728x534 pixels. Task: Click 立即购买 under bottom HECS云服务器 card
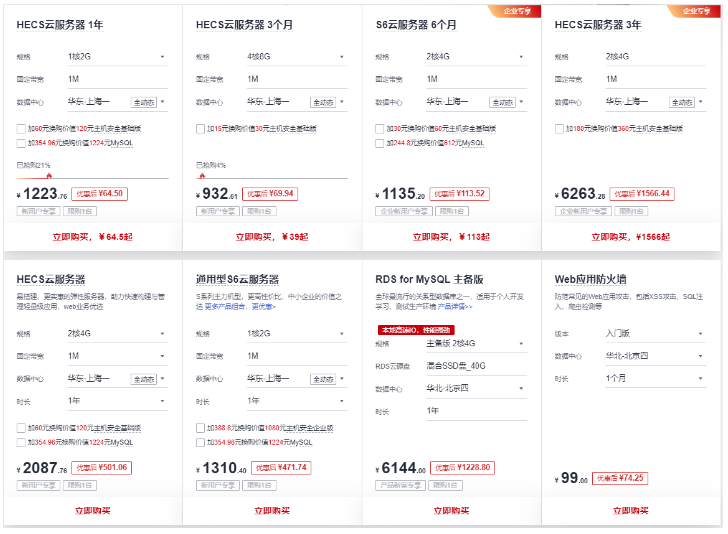pyautogui.click(x=92, y=511)
